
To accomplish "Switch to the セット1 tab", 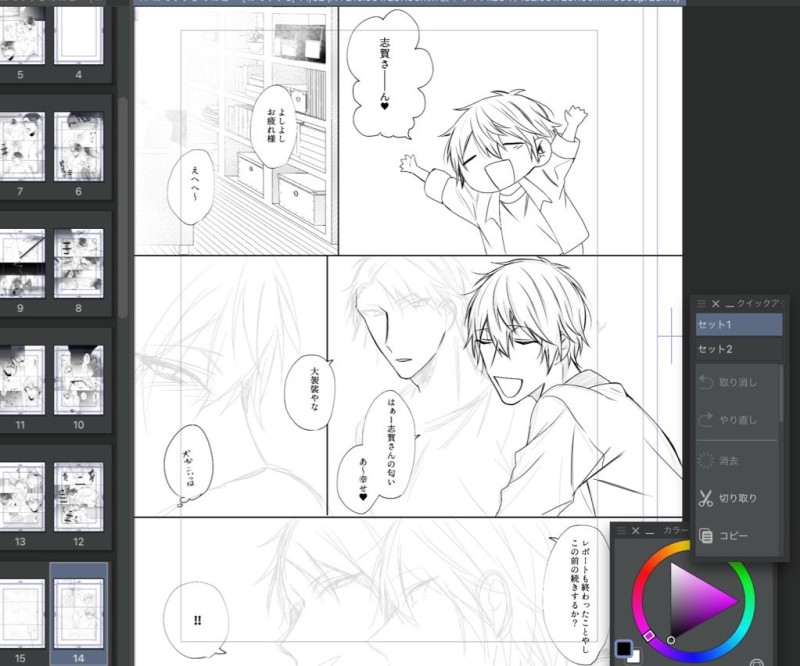I will [x=739, y=325].
